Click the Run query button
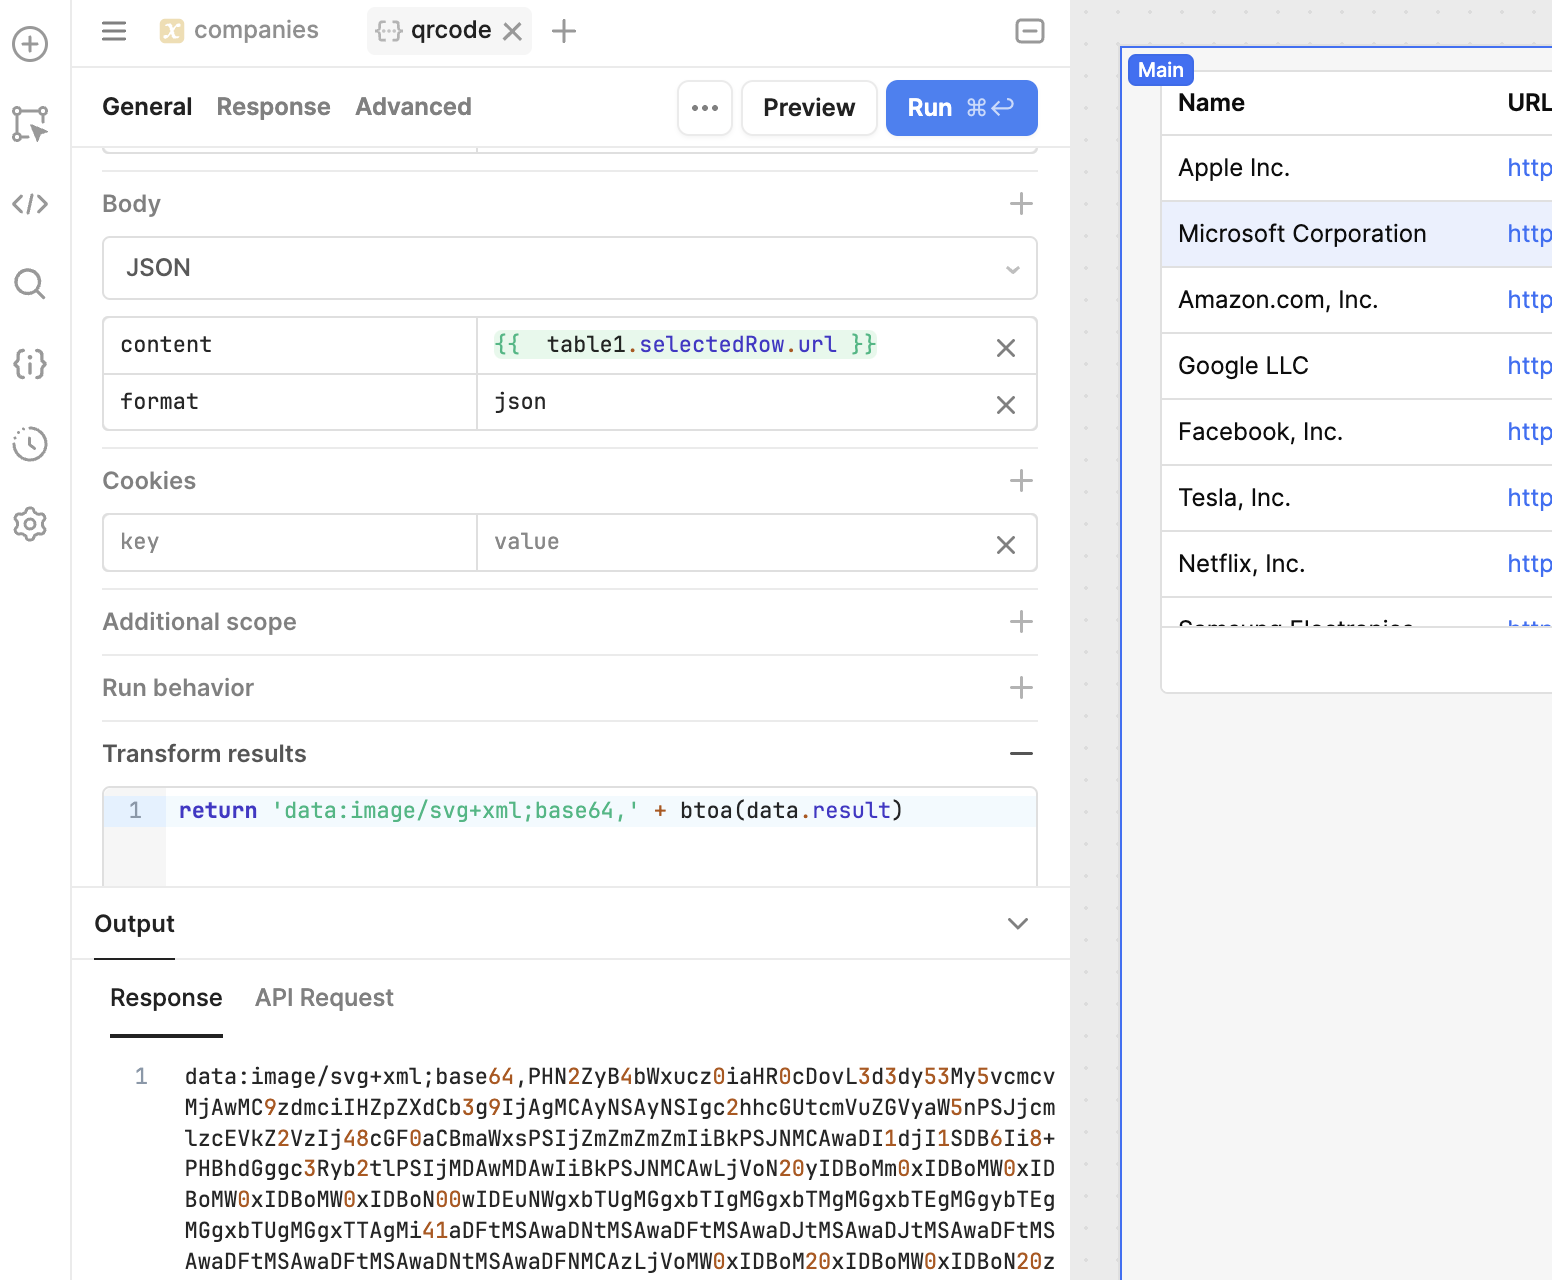1552x1280 pixels. (960, 108)
